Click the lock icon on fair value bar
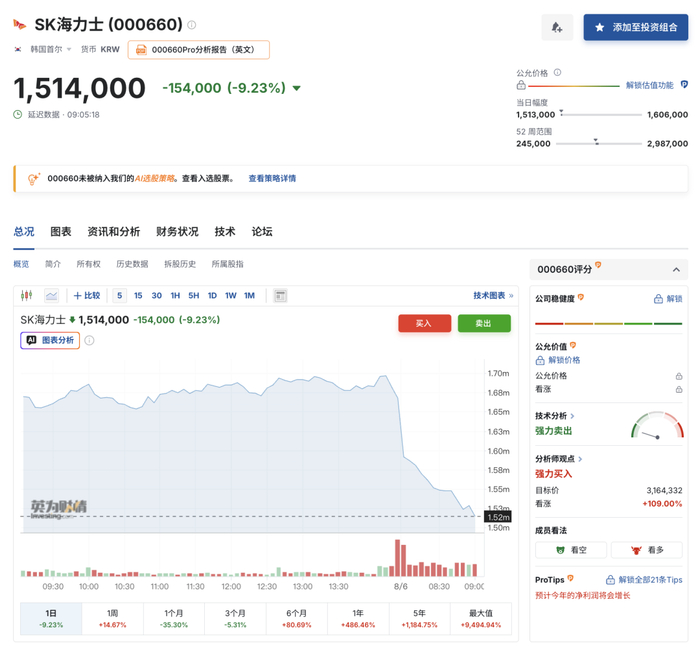 pyautogui.click(x=521, y=85)
